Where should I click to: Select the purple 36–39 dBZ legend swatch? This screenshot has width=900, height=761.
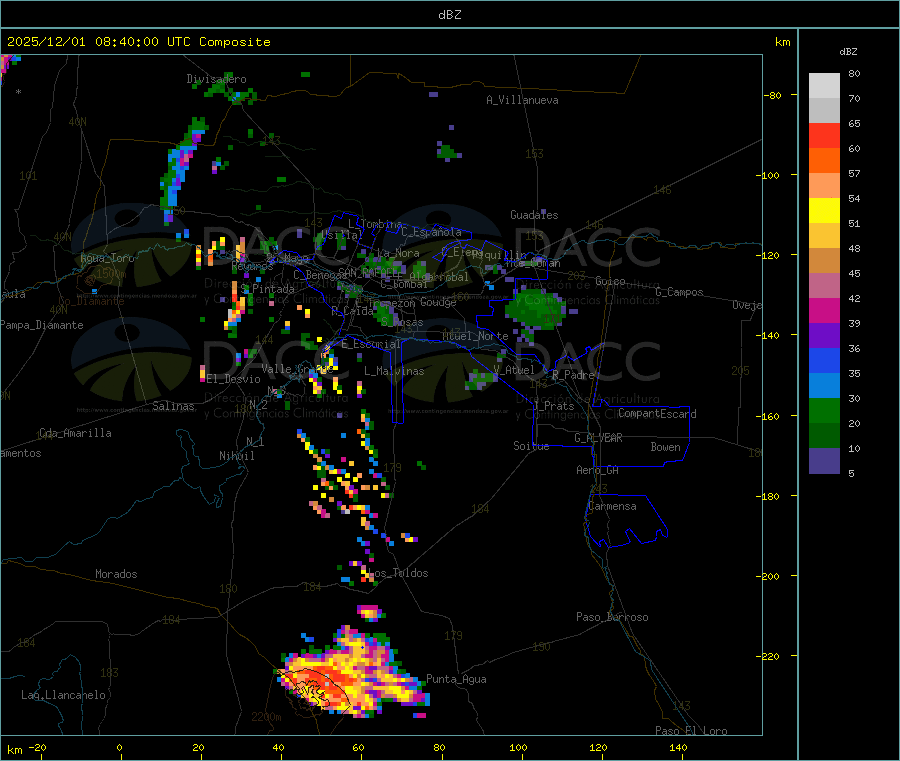click(824, 336)
